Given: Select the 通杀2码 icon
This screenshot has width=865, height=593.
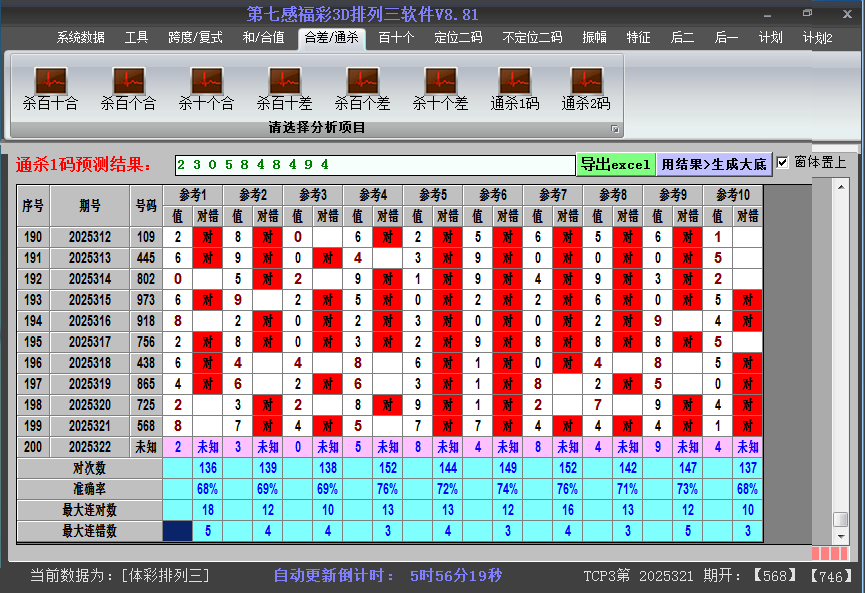Looking at the screenshot, I should click(586, 88).
